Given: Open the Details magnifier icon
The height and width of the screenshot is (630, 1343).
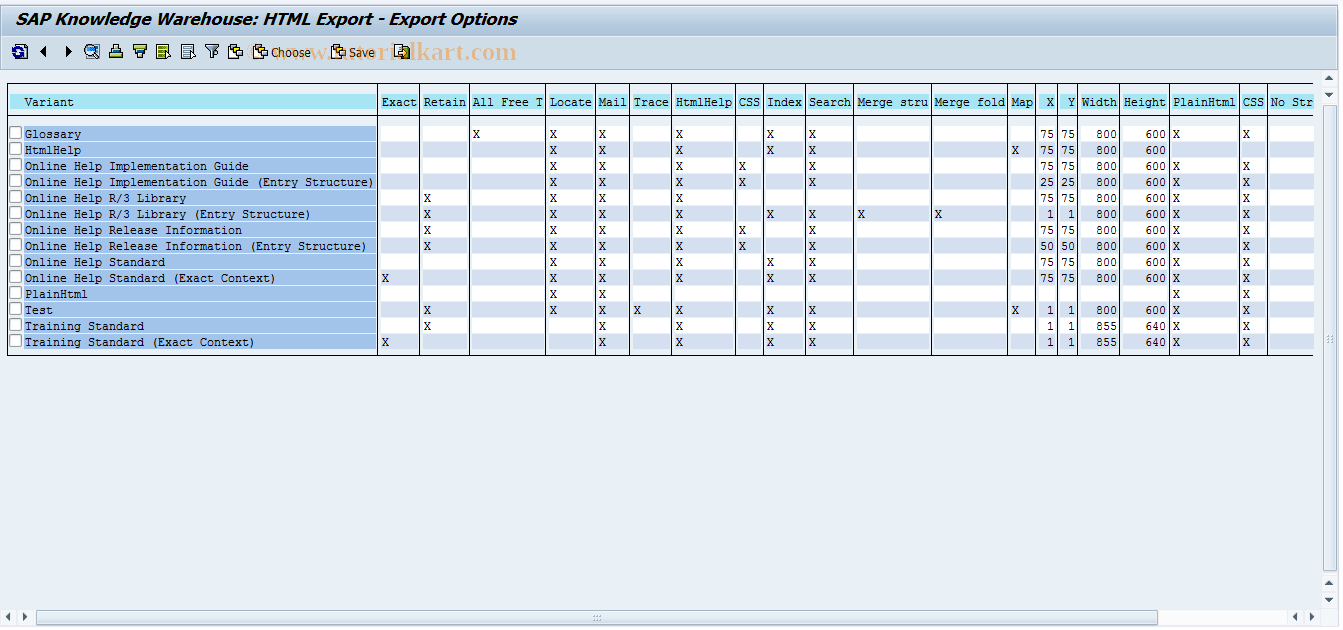Looking at the screenshot, I should tap(92, 52).
